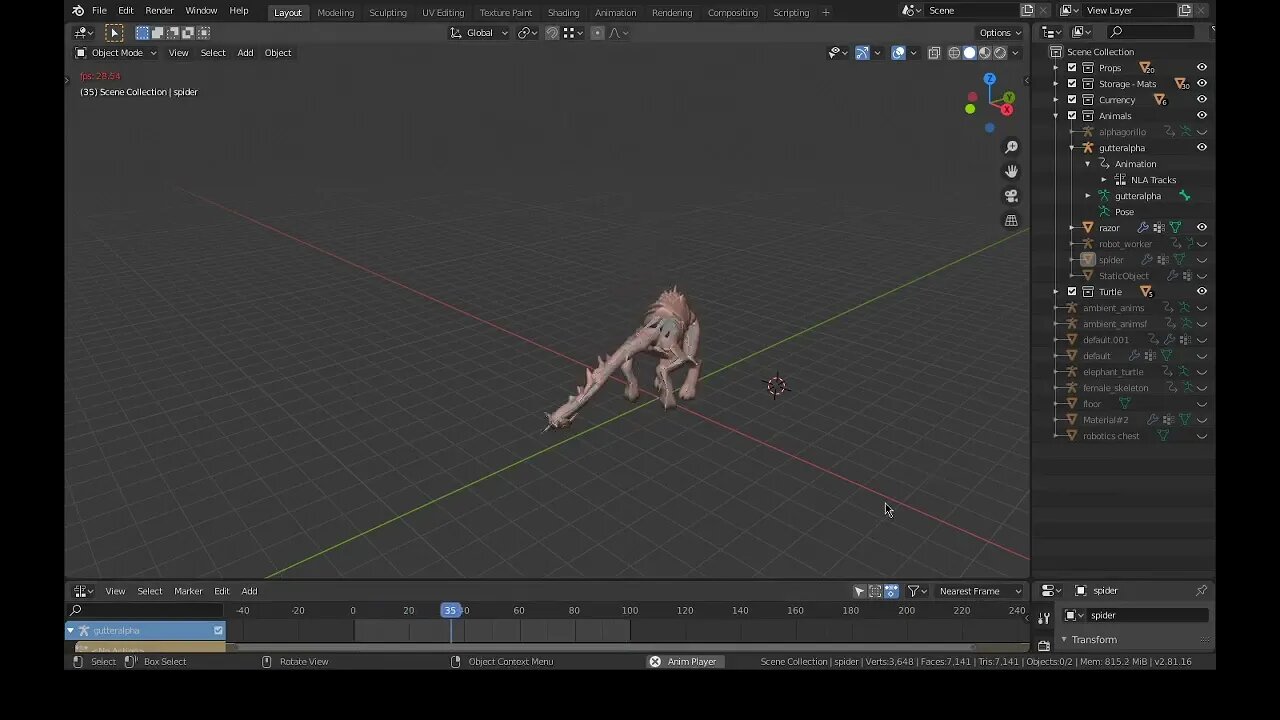Hide gutteralpha with its eye icon
Screen dimensions: 1280x720
(x=1202, y=148)
